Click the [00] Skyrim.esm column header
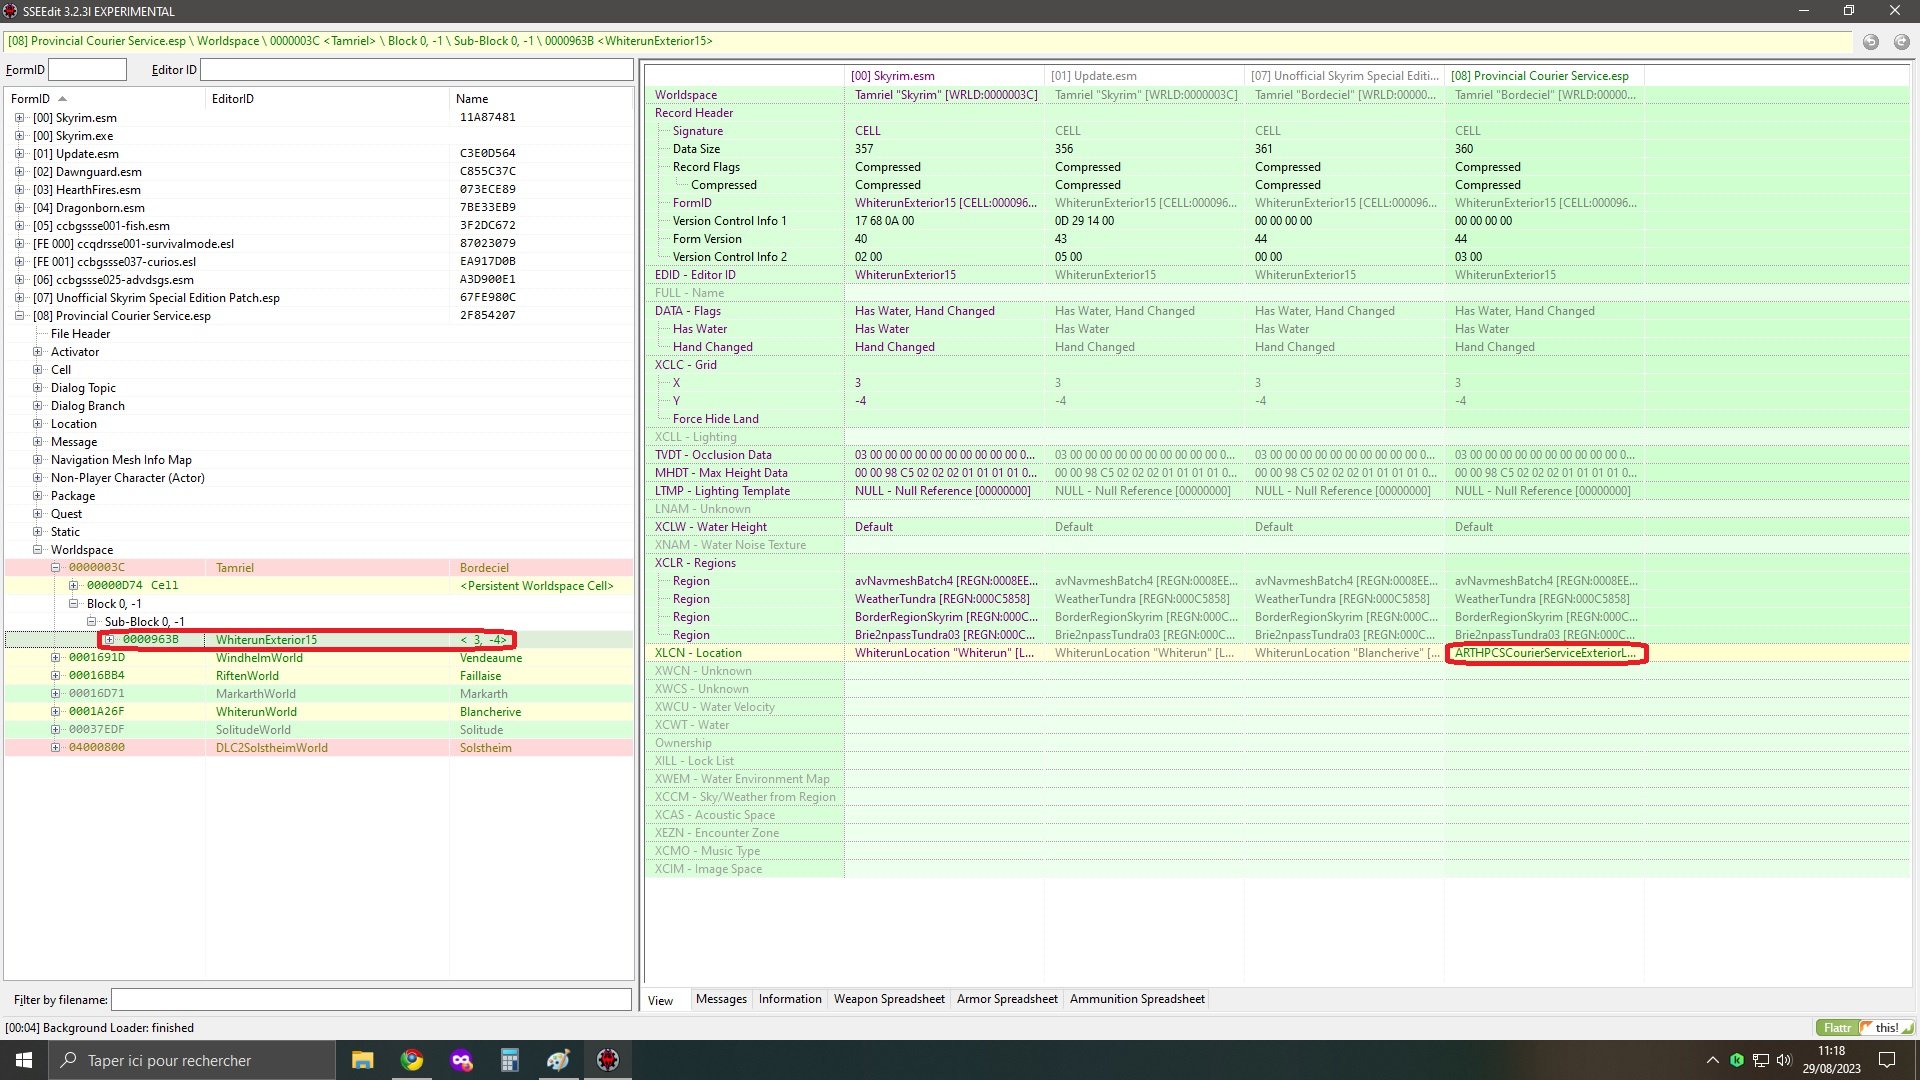1920x1080 pixels. pos(944,76)
